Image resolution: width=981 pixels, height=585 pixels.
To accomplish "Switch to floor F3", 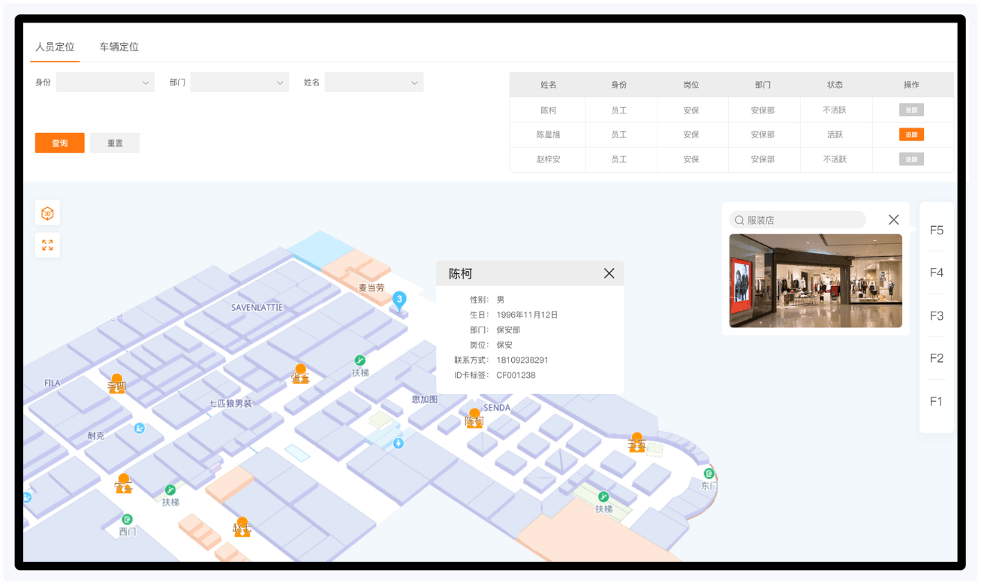I will coord(937,316).
